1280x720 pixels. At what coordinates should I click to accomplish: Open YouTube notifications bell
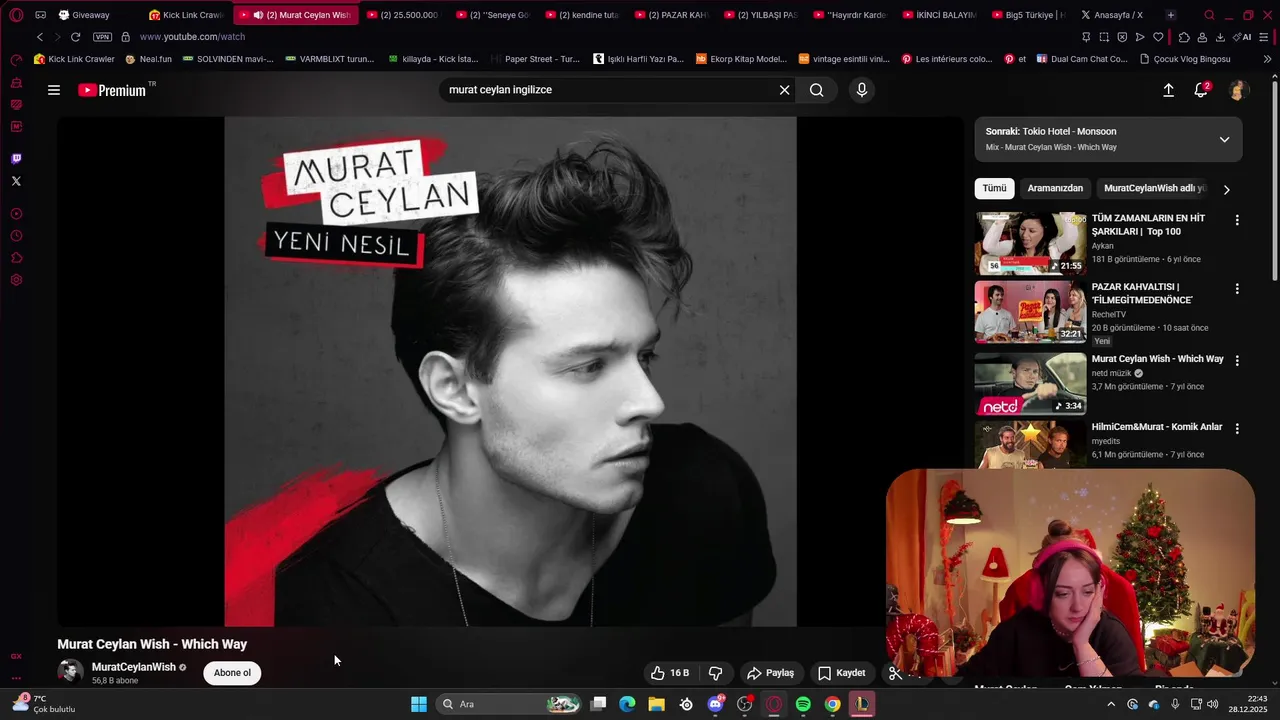pos(1201,90)
